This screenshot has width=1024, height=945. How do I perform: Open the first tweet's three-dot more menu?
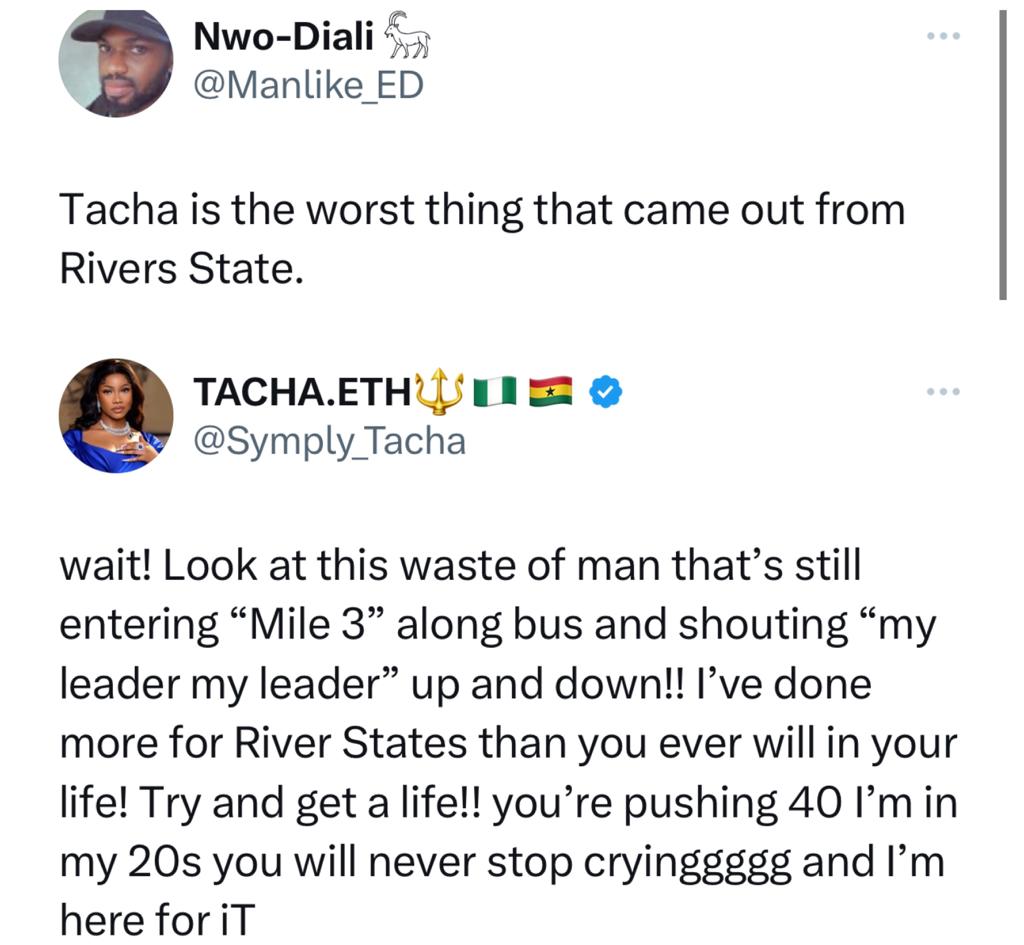click(x=941, y=37)
